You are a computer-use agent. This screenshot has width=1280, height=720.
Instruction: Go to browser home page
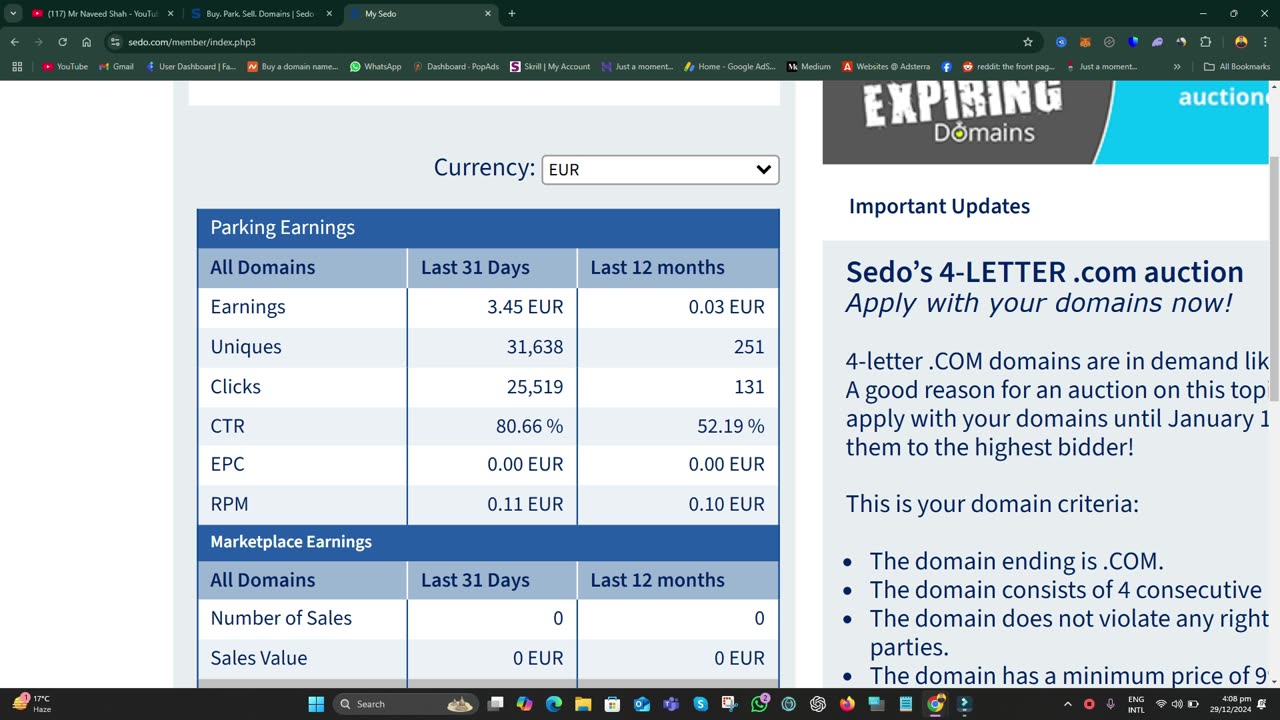87,42
